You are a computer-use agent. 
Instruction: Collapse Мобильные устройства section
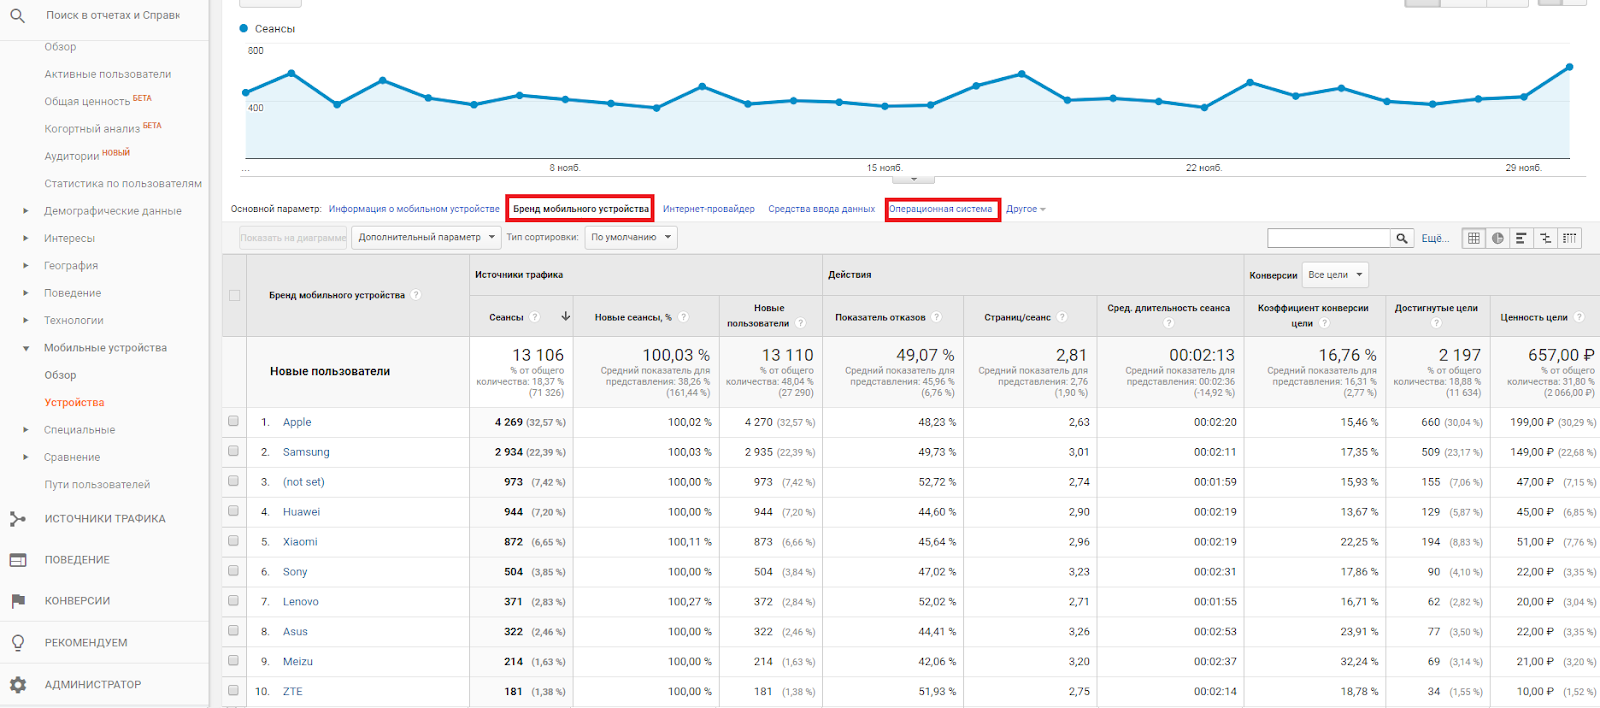(26, 348)
